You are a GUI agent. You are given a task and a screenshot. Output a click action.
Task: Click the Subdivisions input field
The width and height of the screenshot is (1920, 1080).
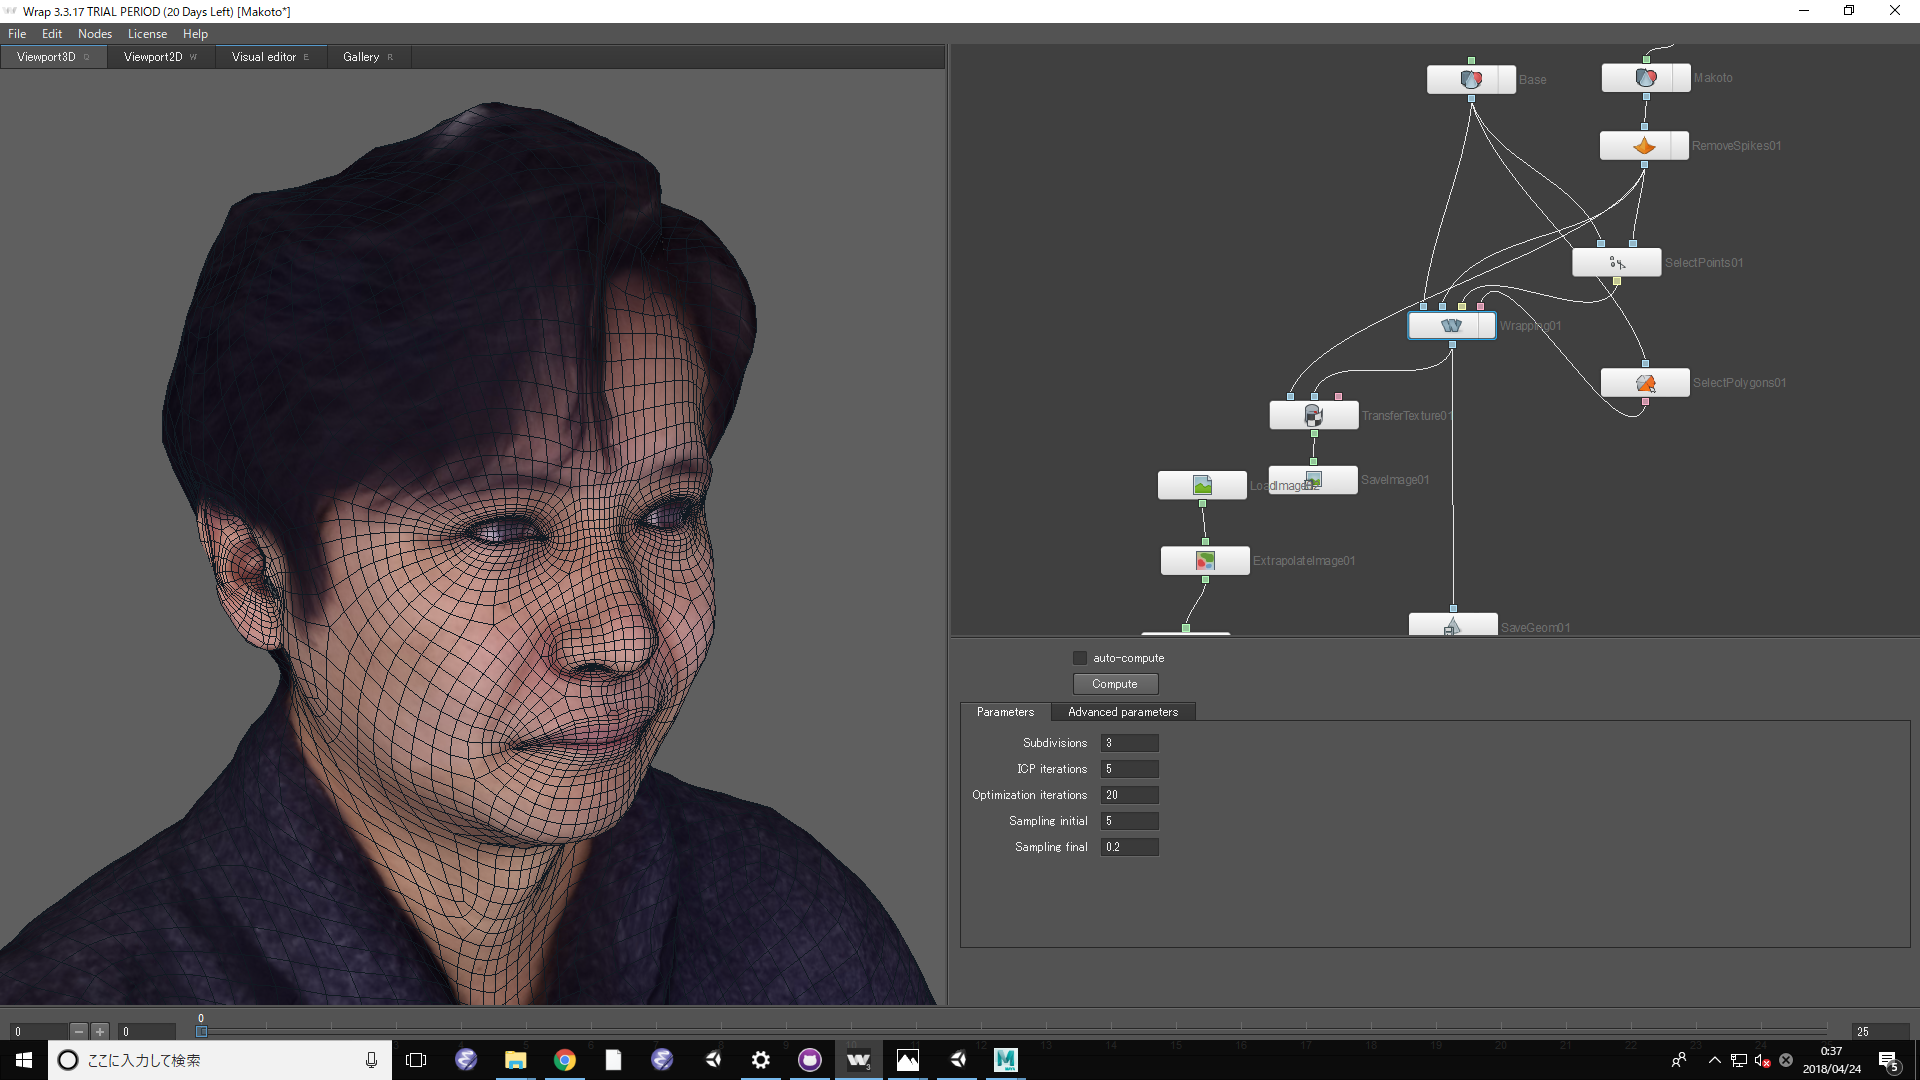1129,743
